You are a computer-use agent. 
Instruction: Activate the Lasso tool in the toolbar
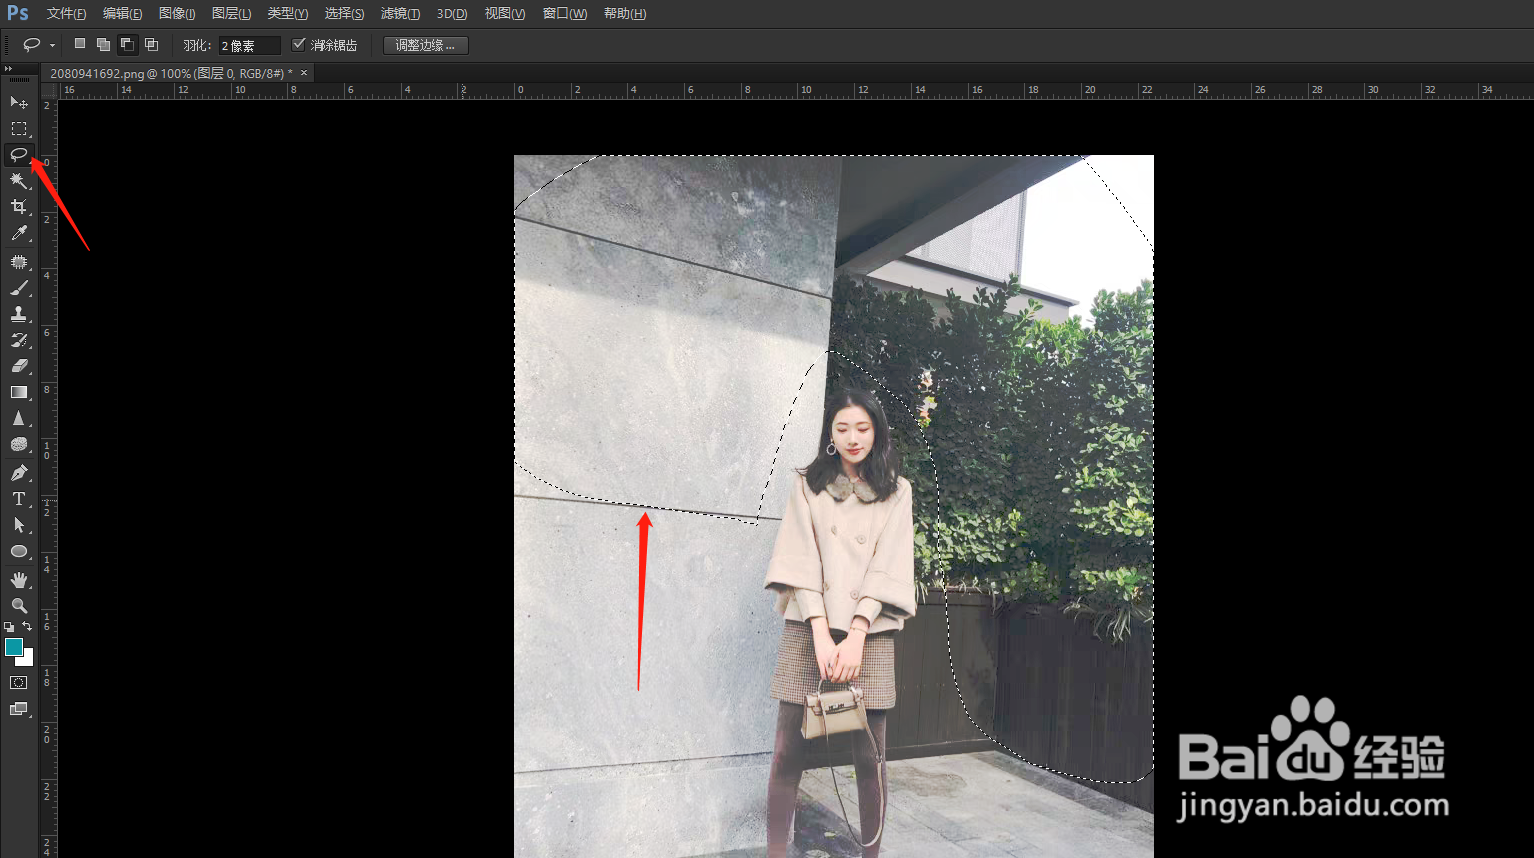pos(18,155)
